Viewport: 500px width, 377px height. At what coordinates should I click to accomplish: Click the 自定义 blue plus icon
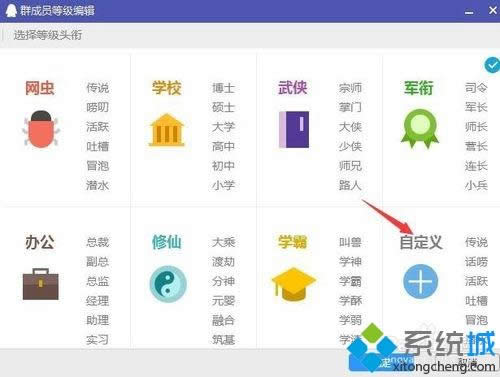pyautogui.click(x=421, y=281)
